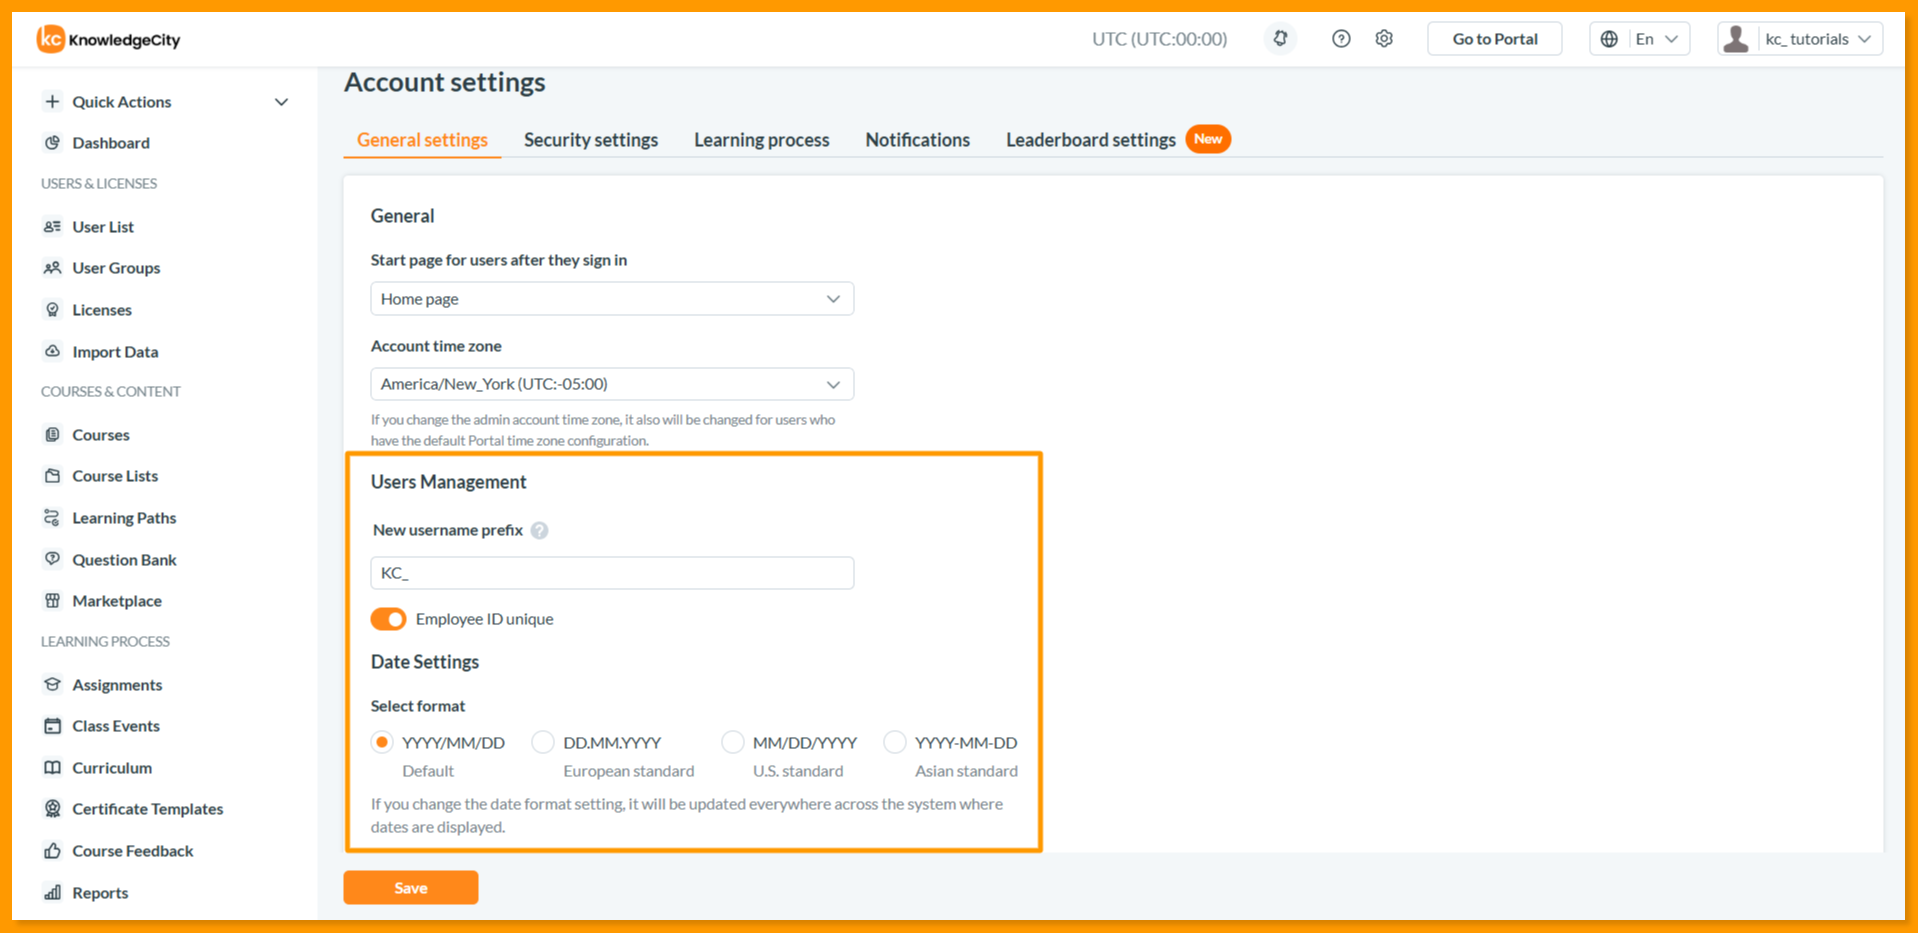The width and height of the screenshot is (1918, 933).
Task: Click the Courses icon
Action: [x=52, y=435]
